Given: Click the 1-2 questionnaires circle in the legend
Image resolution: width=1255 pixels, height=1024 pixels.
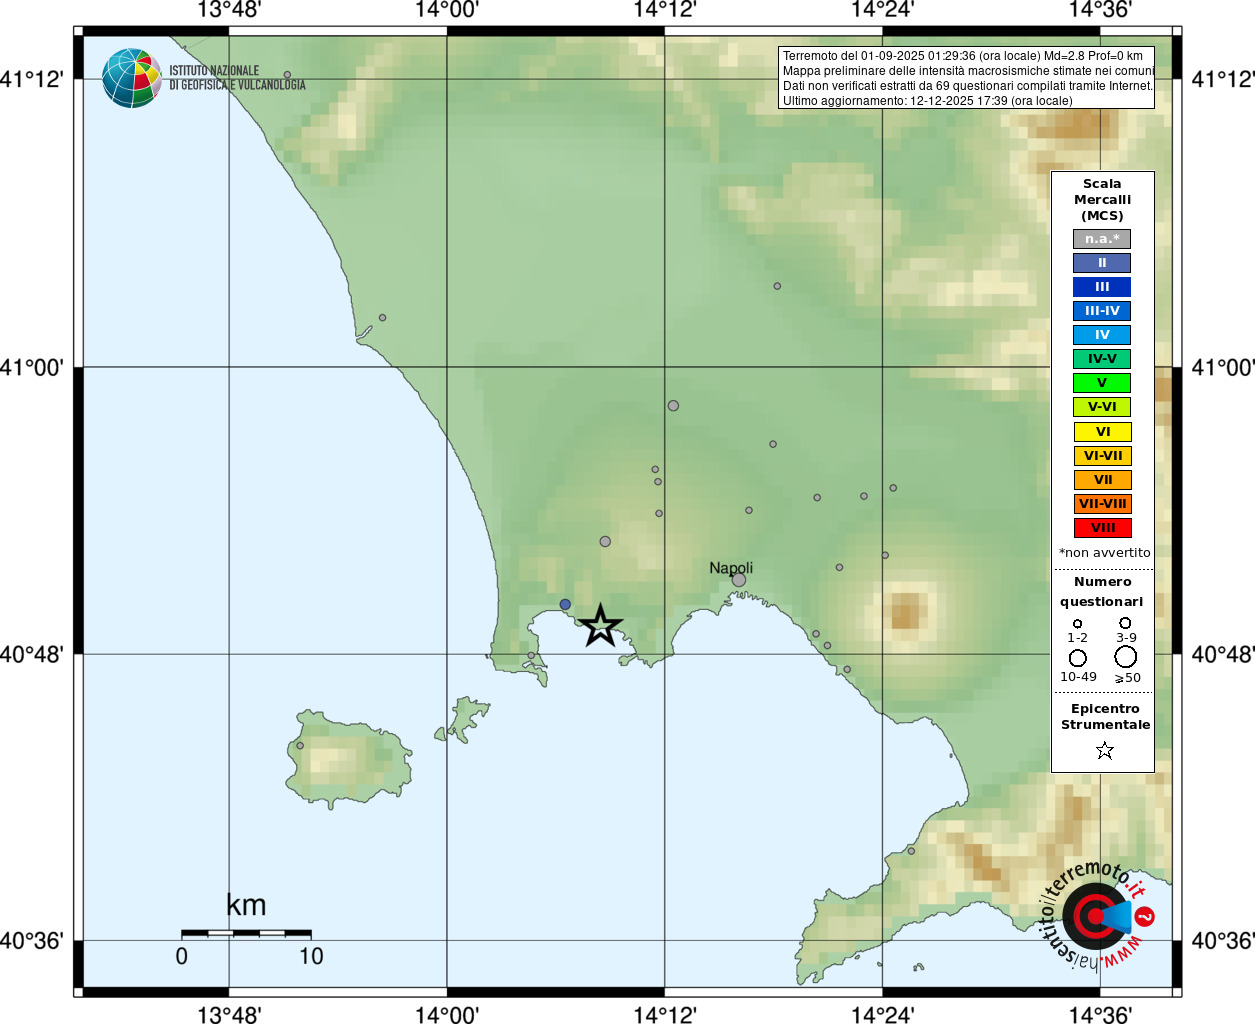Looking at the screenshot, I should pos(1077,623).
